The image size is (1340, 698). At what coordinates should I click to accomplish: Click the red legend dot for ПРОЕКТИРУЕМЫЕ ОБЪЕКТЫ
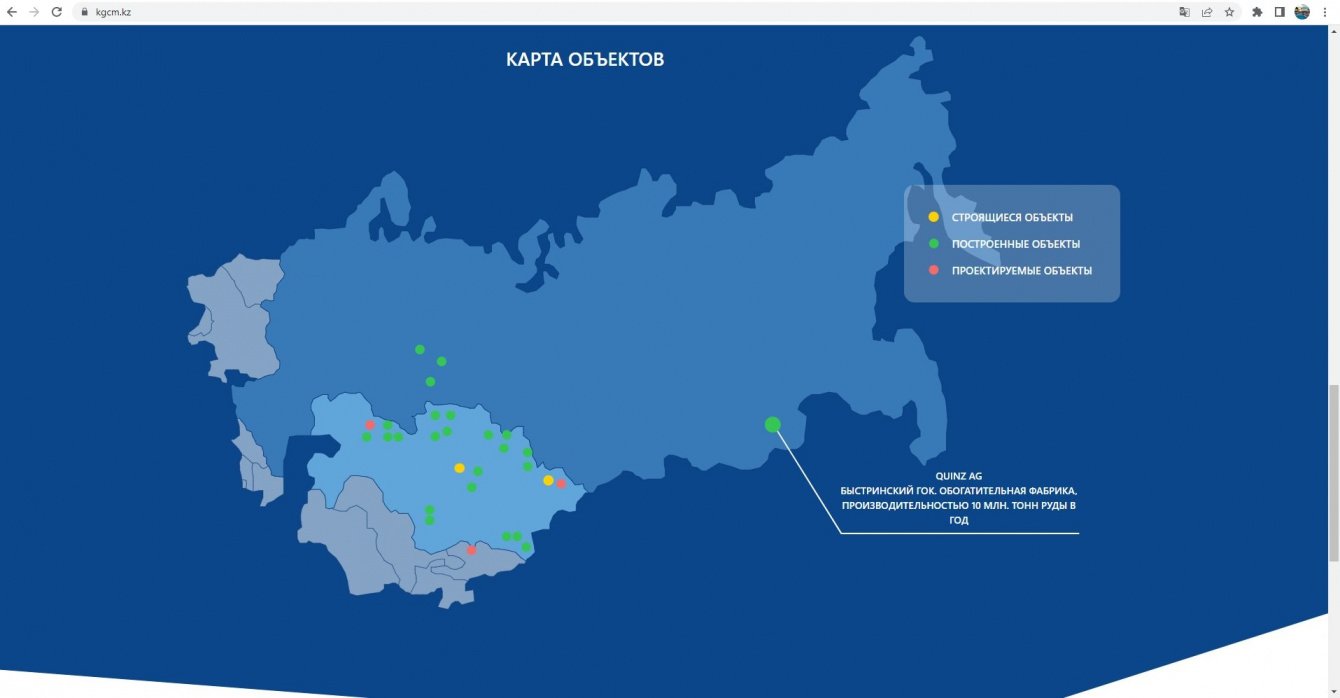pyautogui.click(x=933, y=270)
